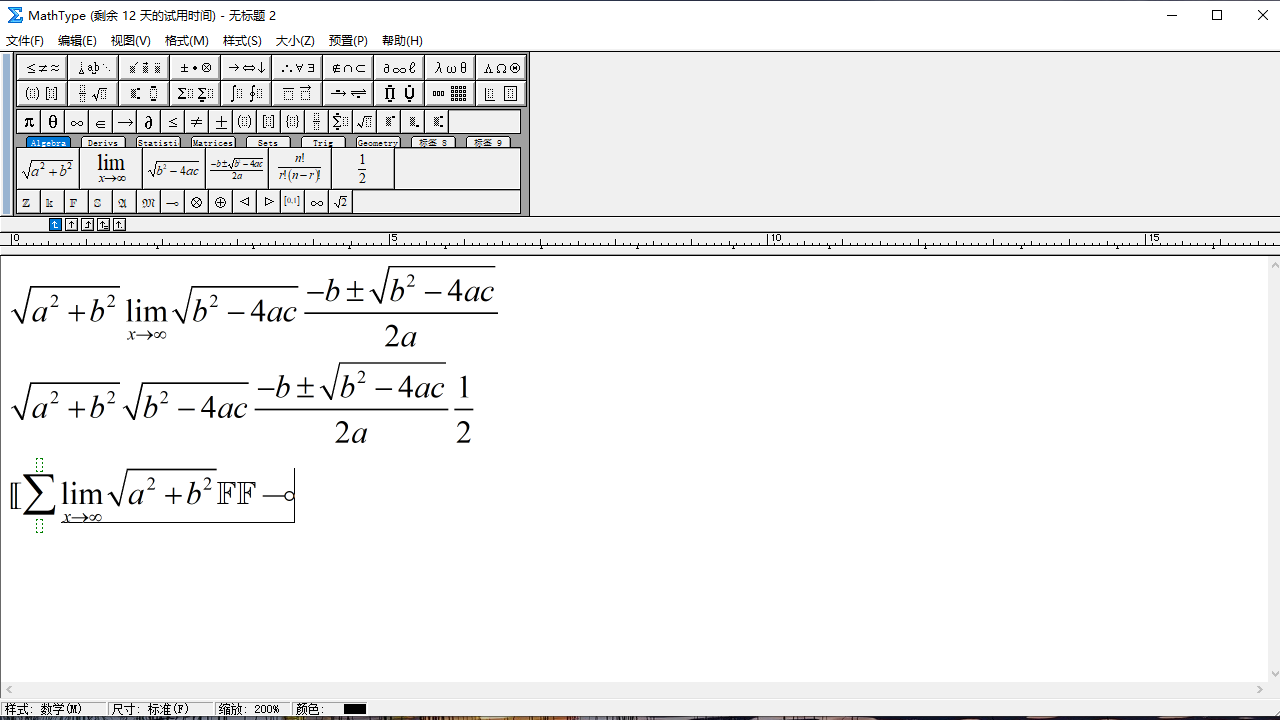The height and width of the screenshot is (720, 1280).
Task: Insert the quadratic formula expression
Action: (237, 169)
